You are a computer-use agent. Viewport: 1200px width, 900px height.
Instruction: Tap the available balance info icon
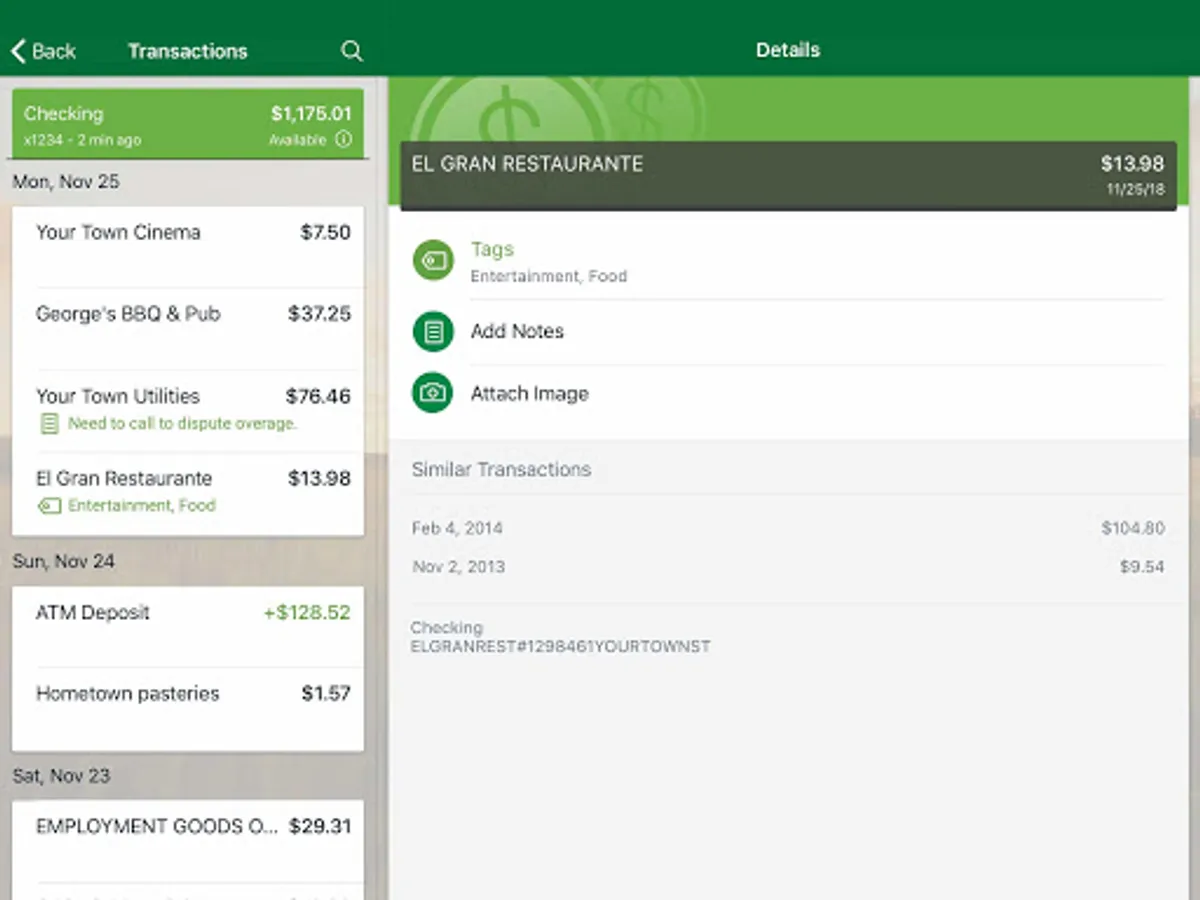point(343,140)
